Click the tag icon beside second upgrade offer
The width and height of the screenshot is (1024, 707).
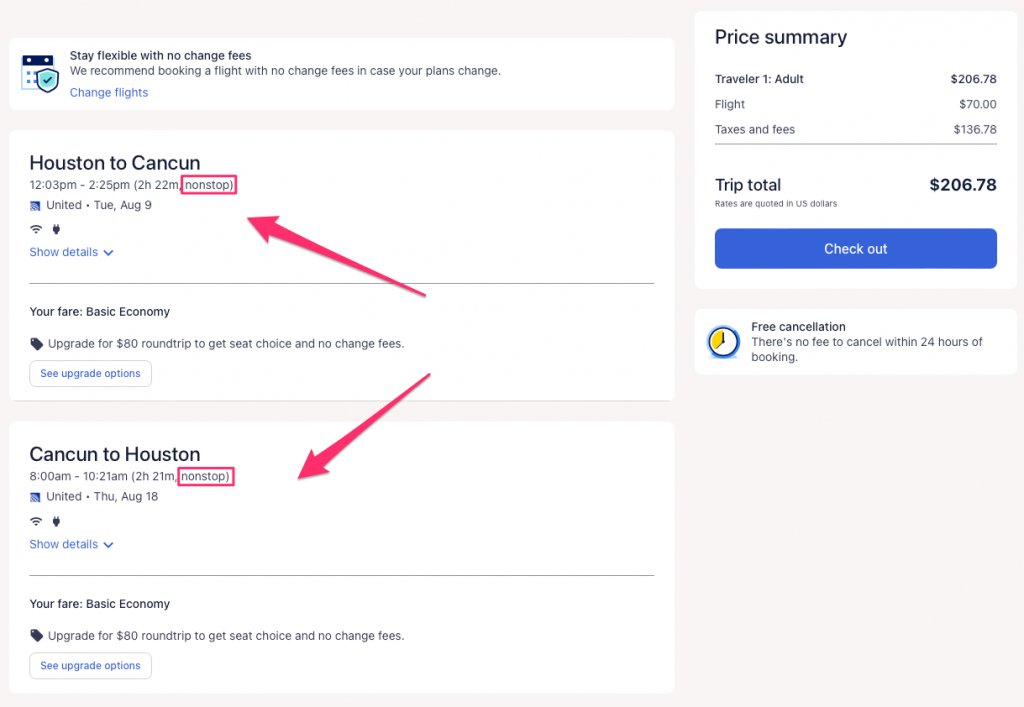click(37, 636)
